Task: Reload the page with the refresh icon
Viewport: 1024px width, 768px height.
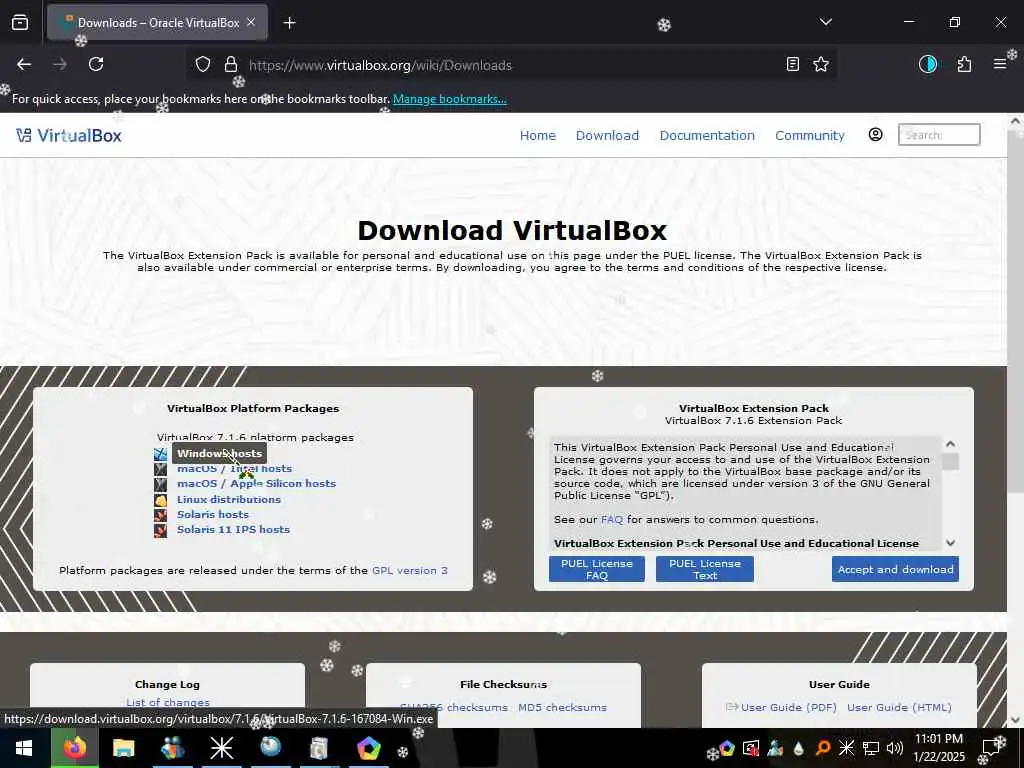Action: (96, 64)
